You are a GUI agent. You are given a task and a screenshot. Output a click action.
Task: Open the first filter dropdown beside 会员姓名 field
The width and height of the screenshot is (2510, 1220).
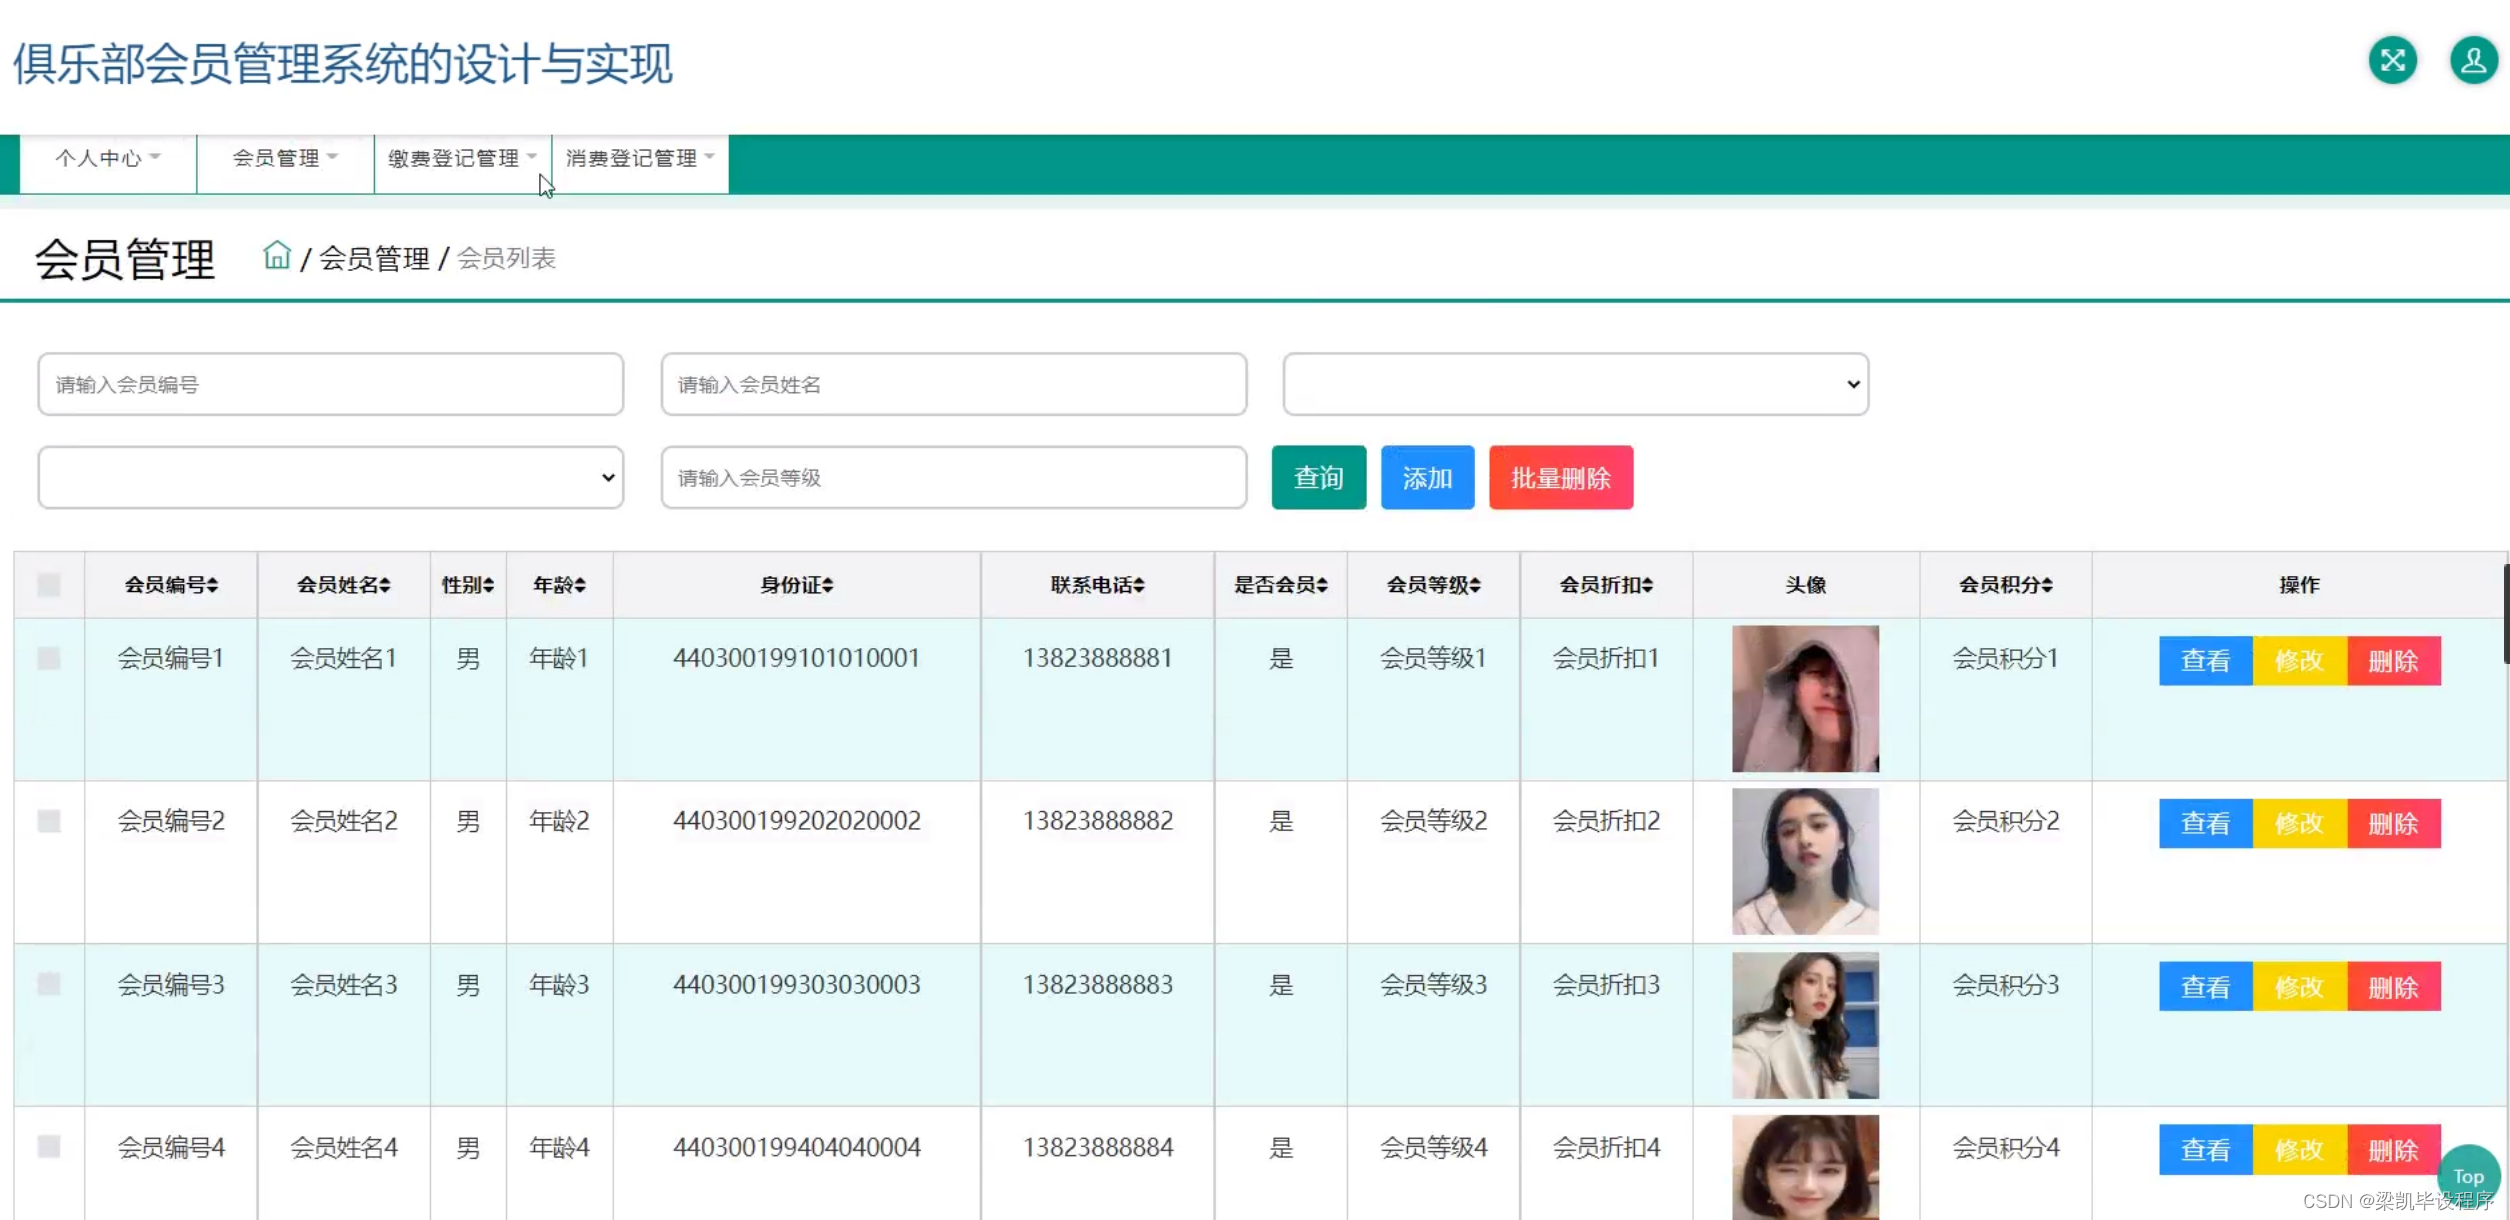[1575, 384]
